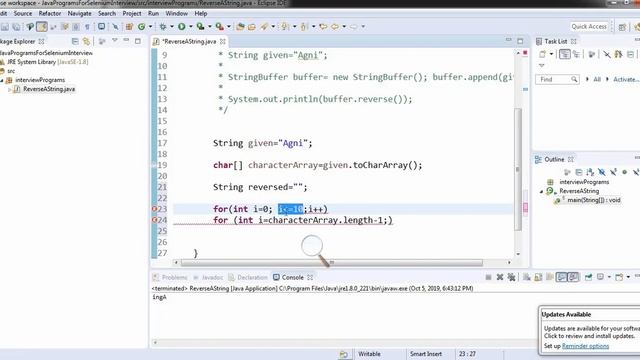
Task: Open the External Tools dropdown arrow
Action: 229,27
